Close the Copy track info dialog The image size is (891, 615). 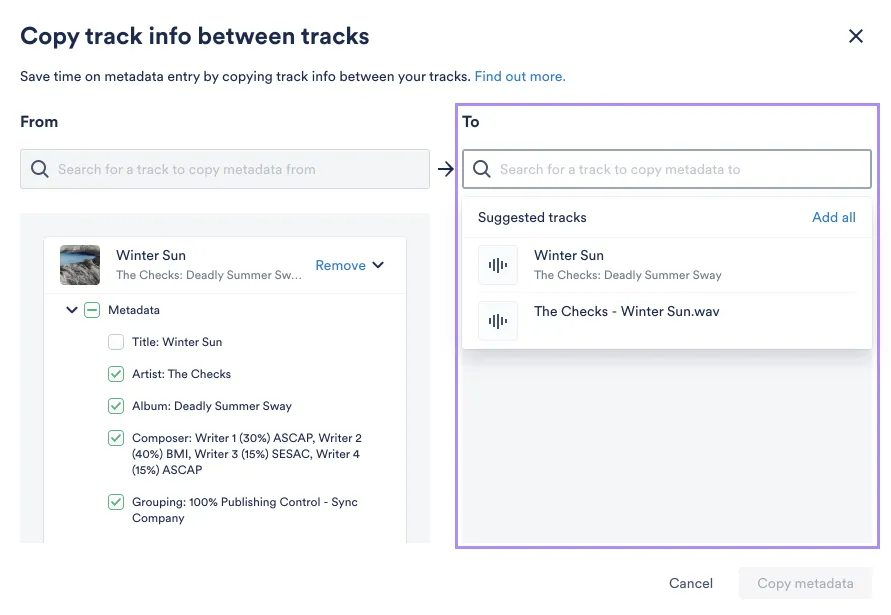tap(856, 35)
